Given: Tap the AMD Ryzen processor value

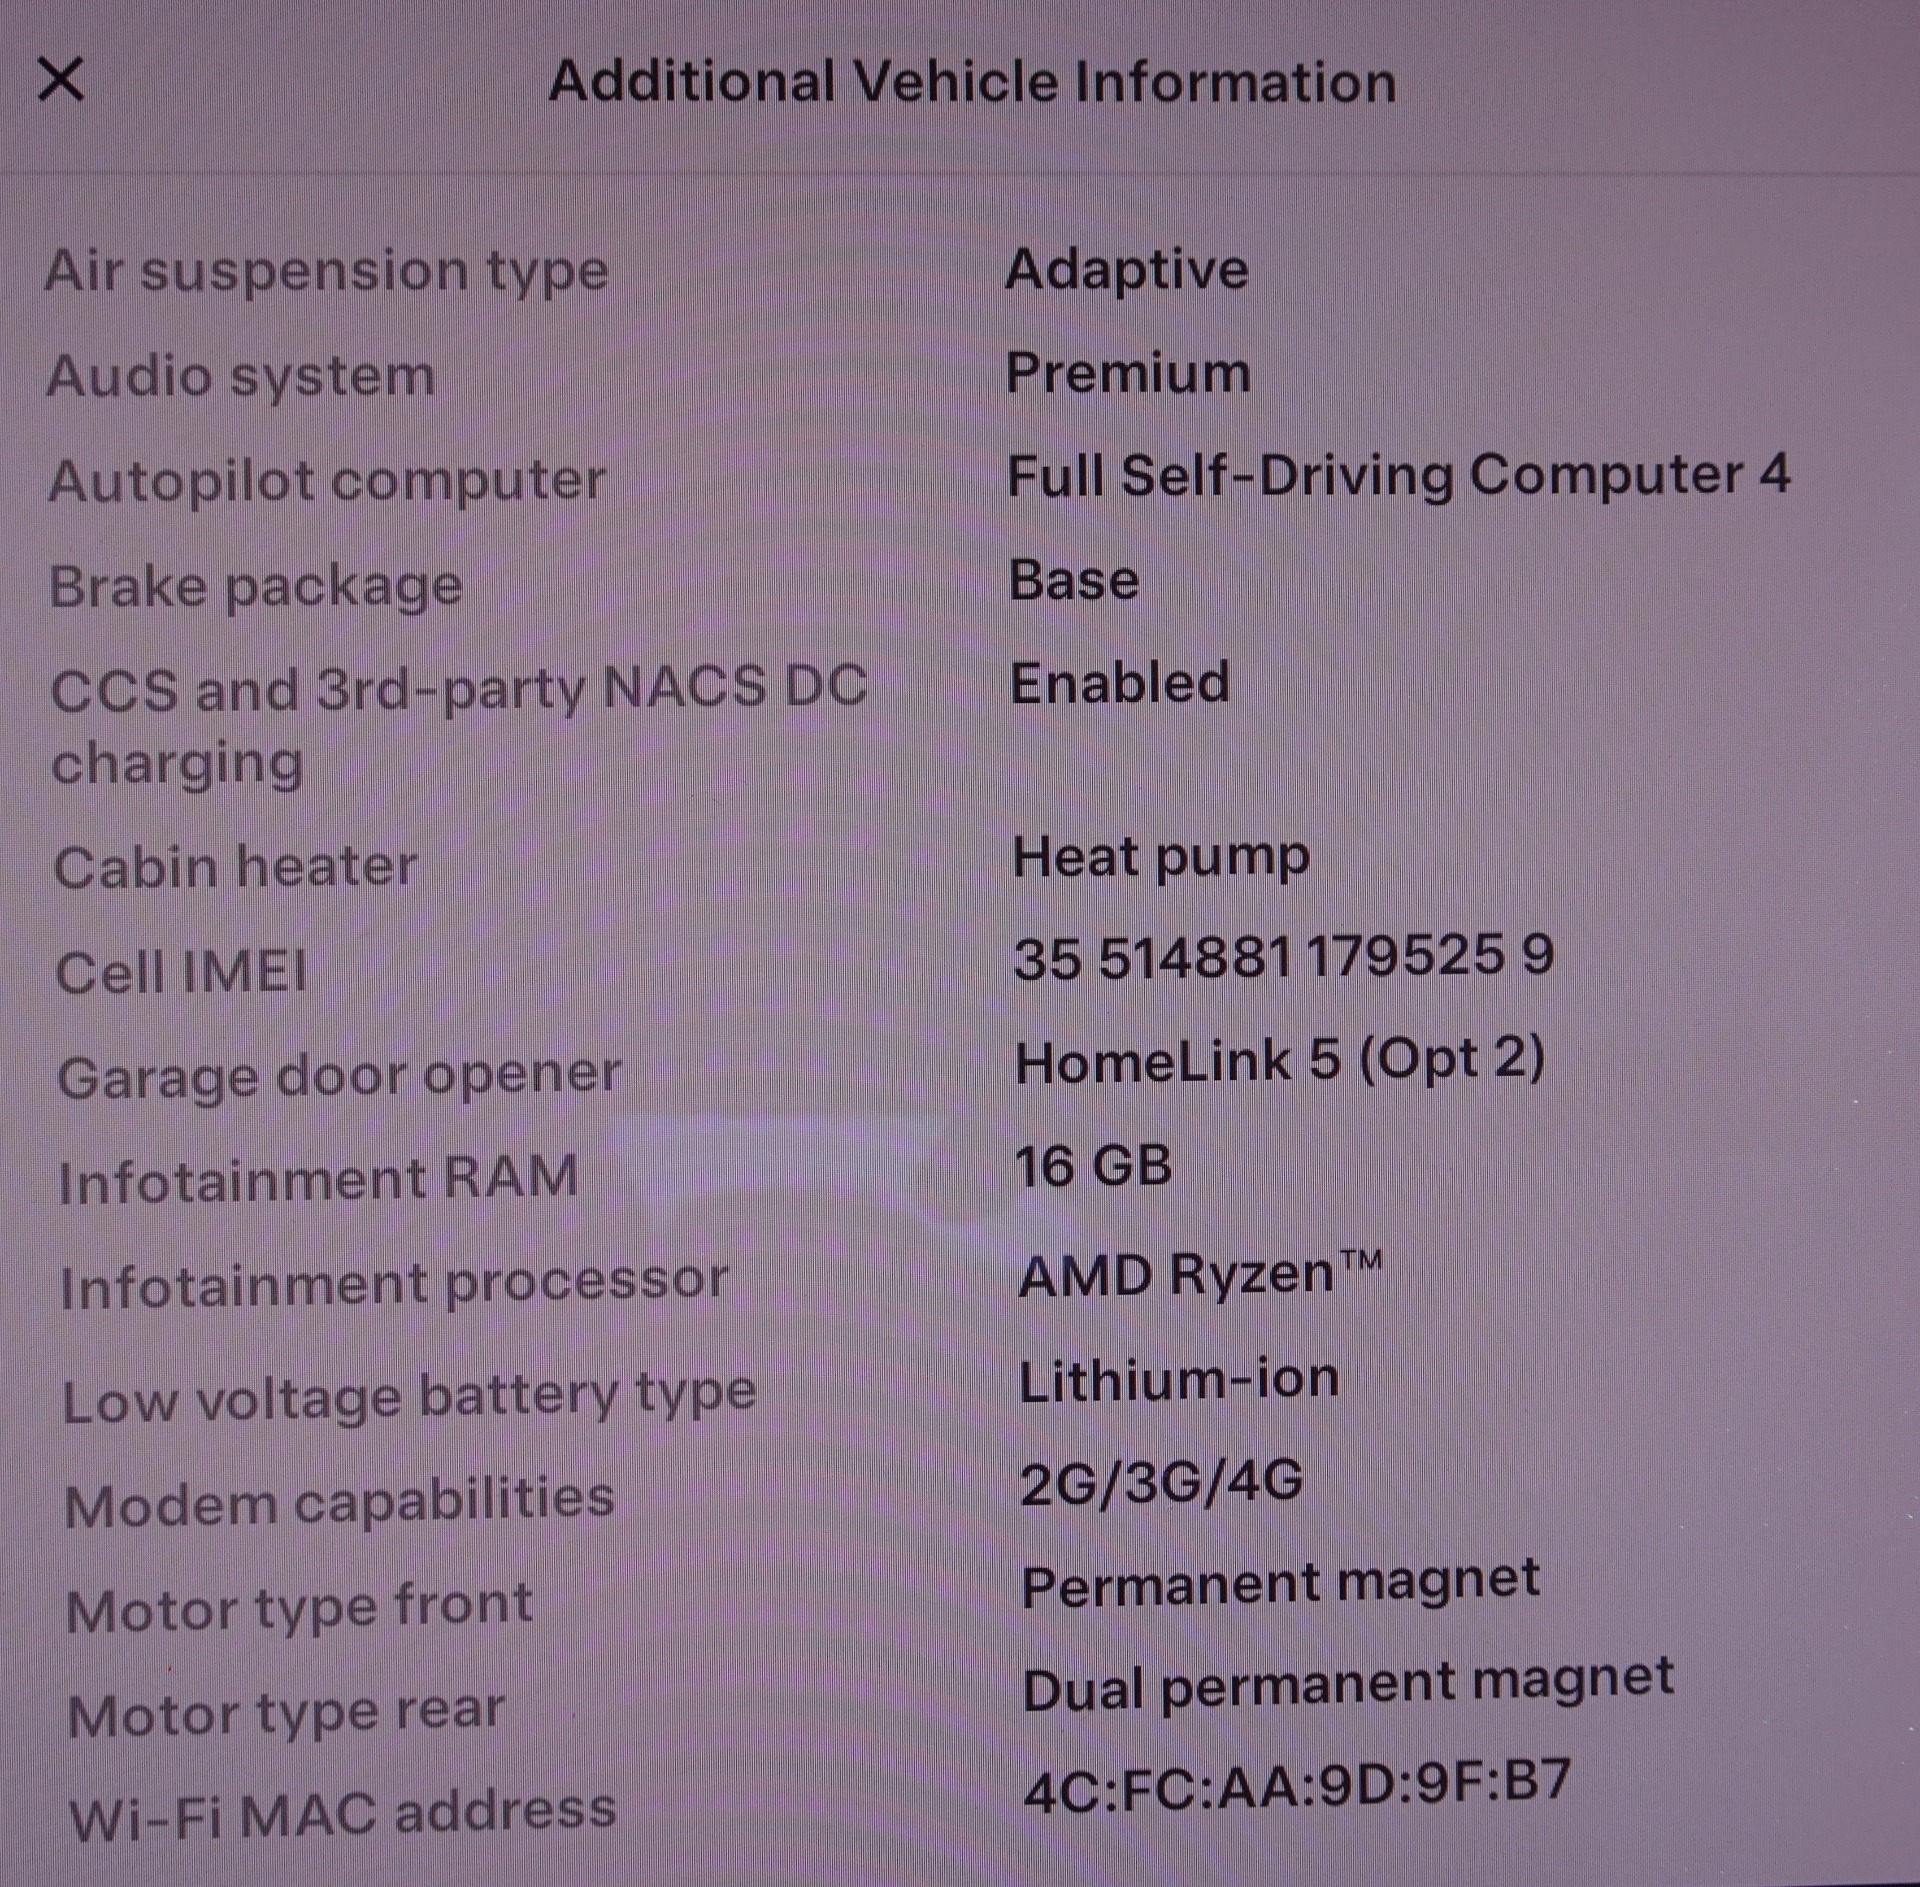Looking at the screenshot, I should click(1200, 1274).
